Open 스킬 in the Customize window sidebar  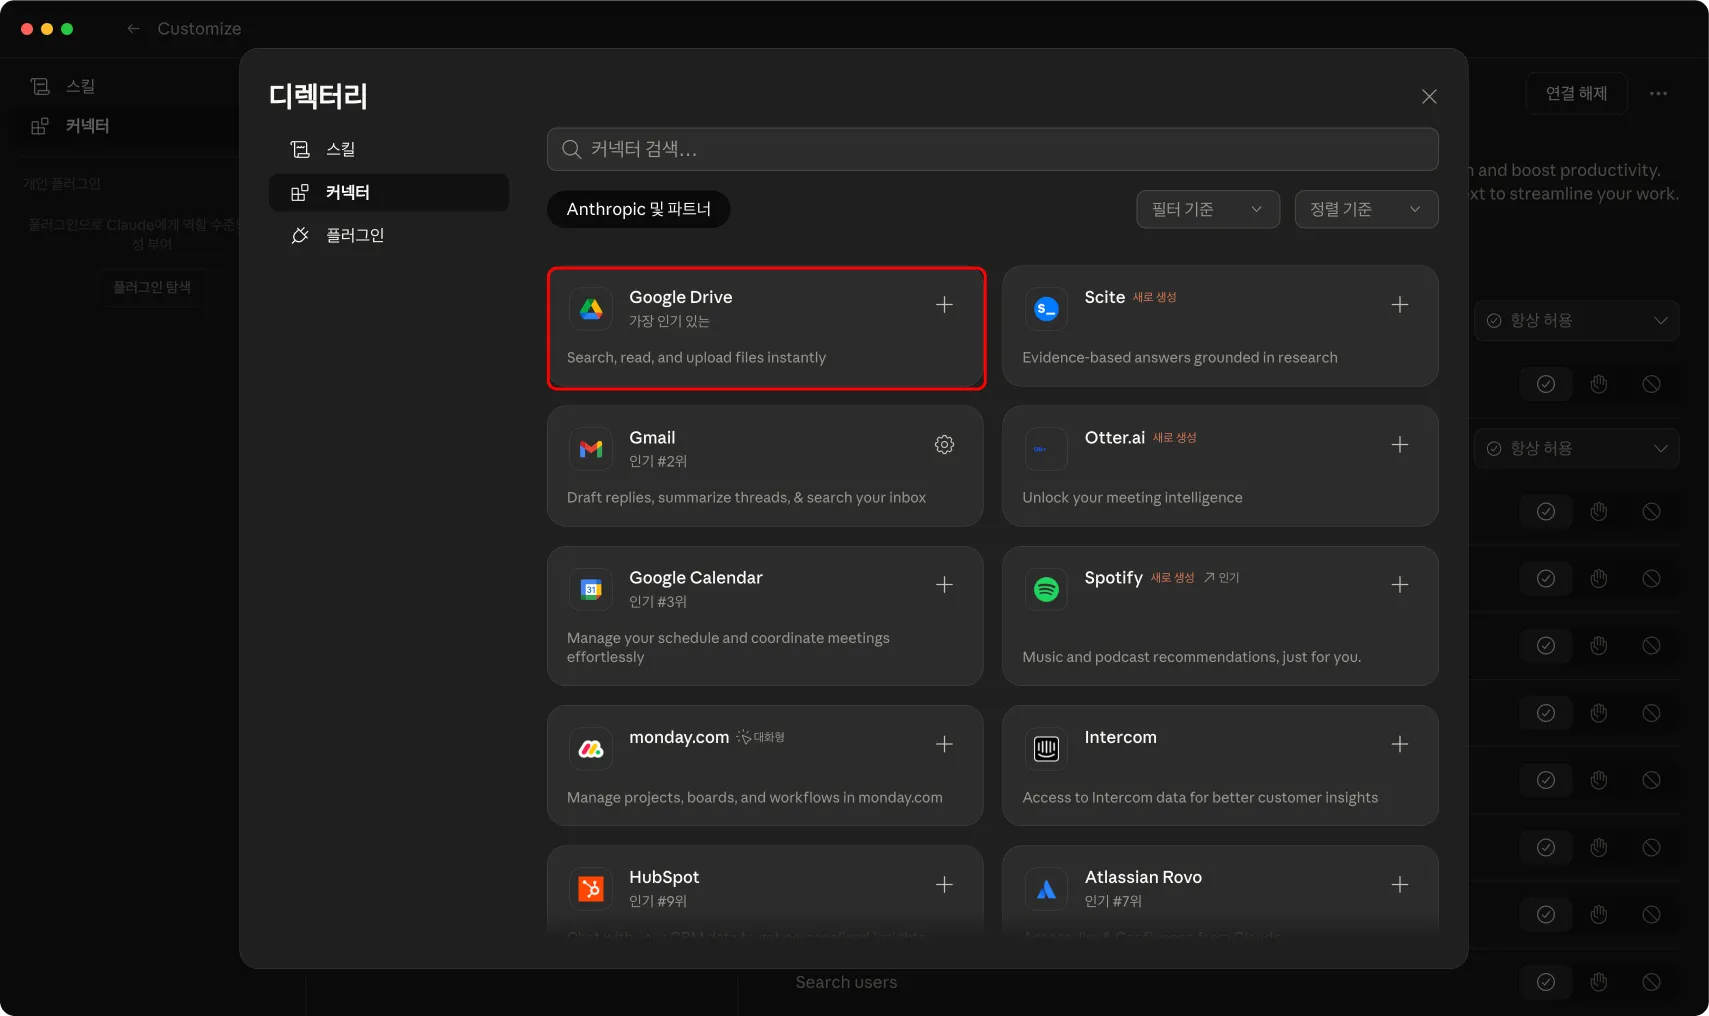tap(80, 86)
